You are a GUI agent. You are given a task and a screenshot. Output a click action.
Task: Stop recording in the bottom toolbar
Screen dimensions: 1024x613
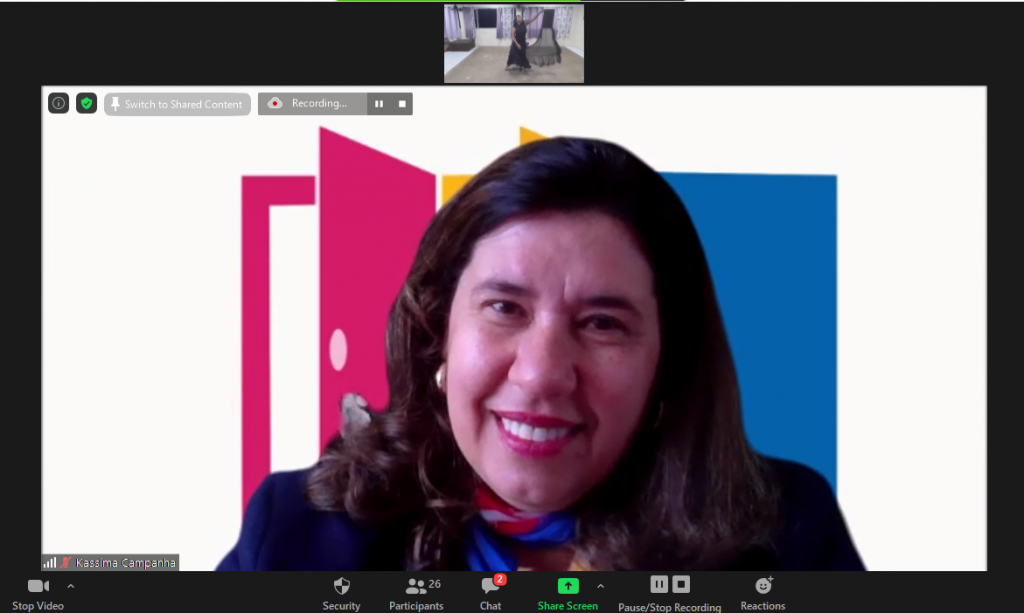pyautogui.click(x=681, y=584)
